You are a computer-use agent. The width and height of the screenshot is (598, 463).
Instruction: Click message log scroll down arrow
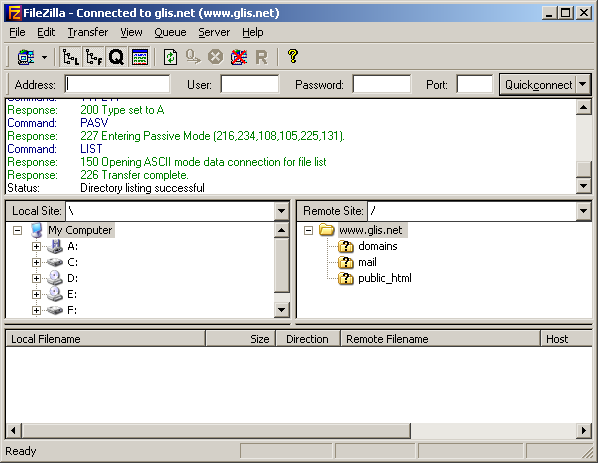coord(584,186)
